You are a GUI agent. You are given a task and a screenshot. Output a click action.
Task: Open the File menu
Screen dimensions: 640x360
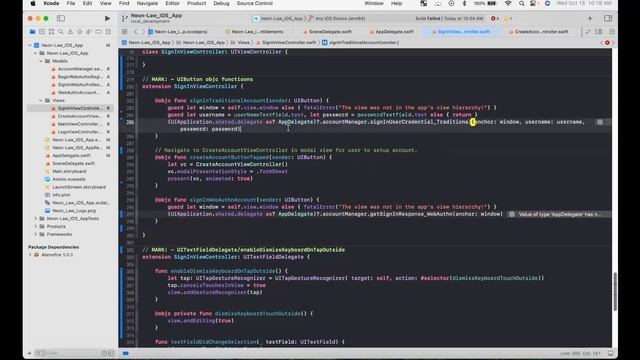[71, 3]
